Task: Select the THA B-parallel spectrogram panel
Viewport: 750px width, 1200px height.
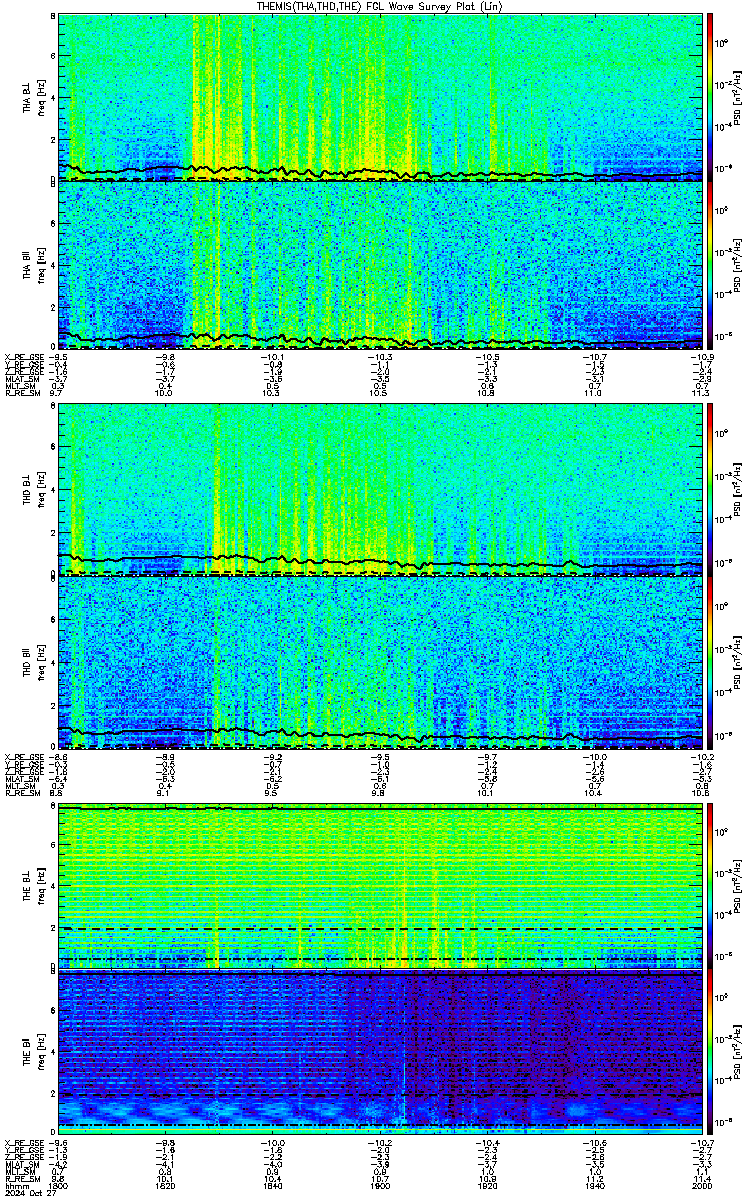Action: point(381,265)
